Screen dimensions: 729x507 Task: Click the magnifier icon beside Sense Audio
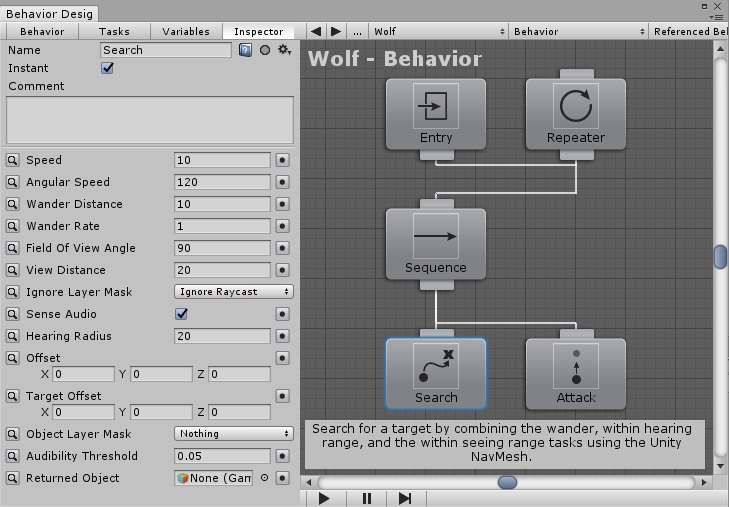click(x=13, y=314)
